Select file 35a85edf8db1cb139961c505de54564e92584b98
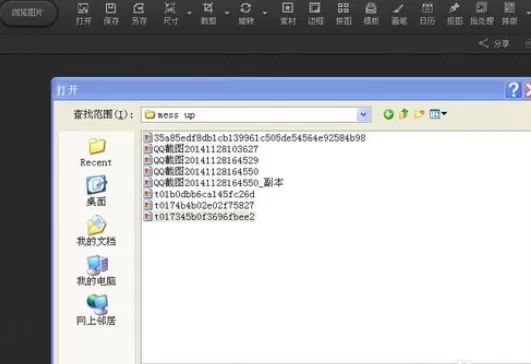Viewport: 531px width, 364px height. coord(255,138)
